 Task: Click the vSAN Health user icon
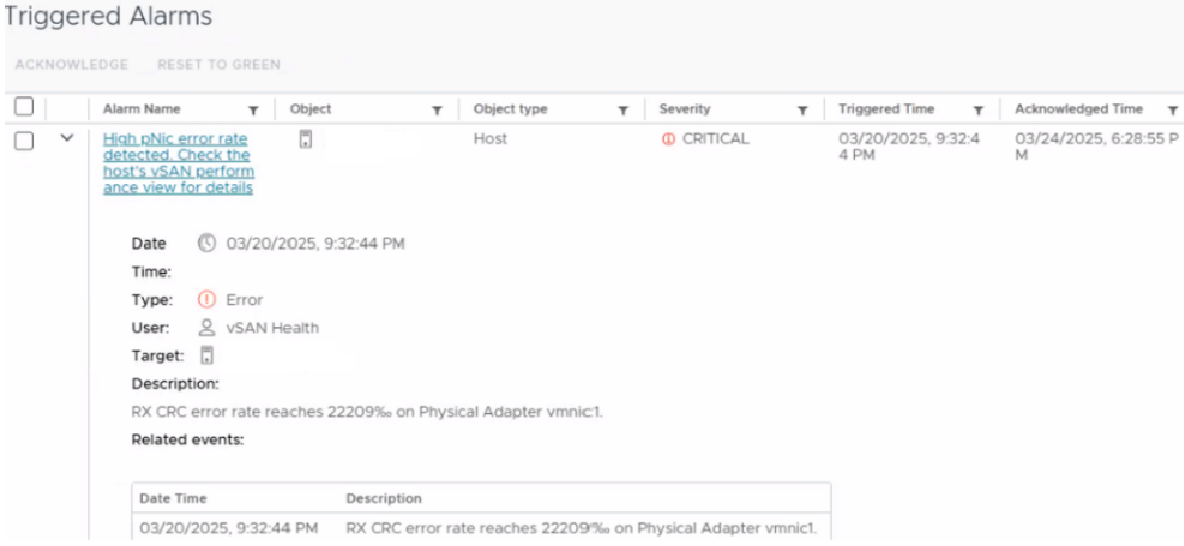coord(206,328)
